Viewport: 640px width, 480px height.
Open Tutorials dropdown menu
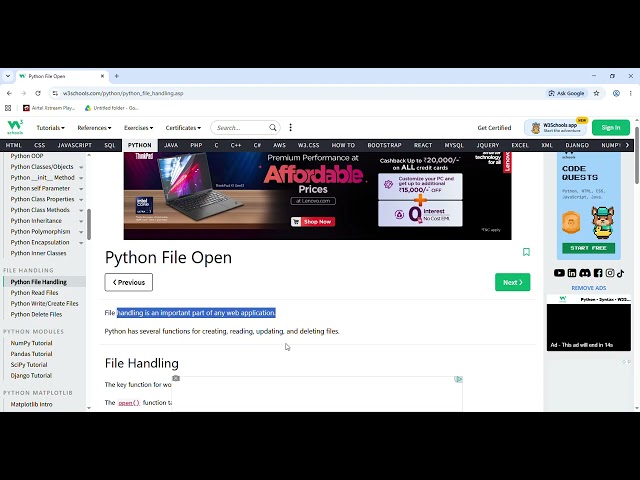(x=51, y=128)
